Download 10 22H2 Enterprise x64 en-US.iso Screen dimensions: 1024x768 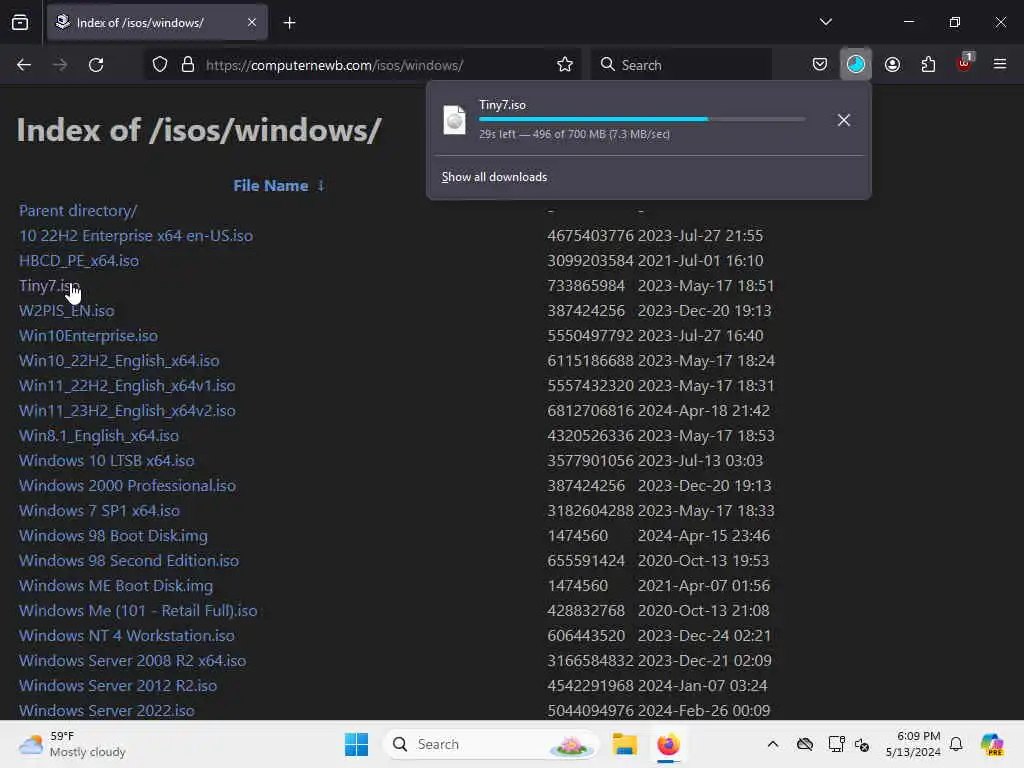click(136, 236)
